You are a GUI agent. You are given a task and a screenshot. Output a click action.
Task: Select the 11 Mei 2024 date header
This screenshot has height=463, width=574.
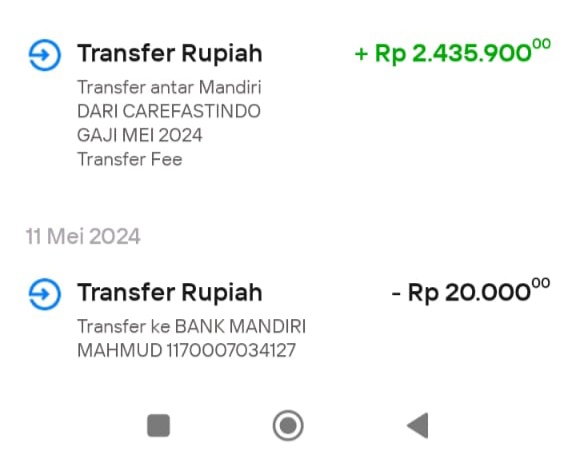83,236
